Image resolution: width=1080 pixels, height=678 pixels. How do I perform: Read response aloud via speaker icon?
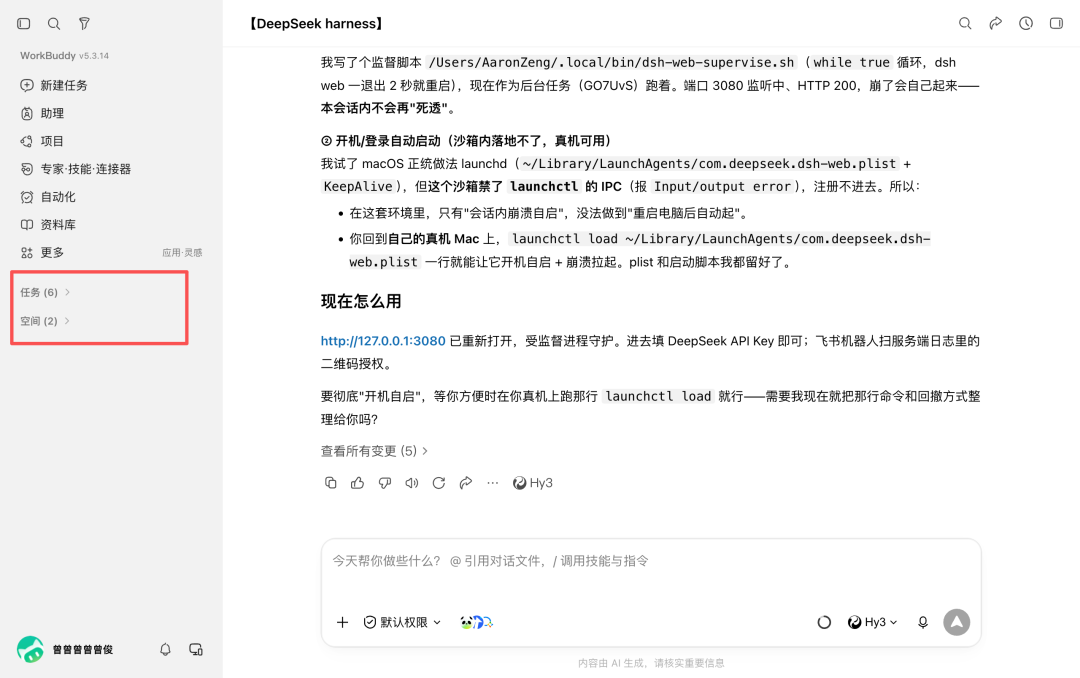(412, 483)
